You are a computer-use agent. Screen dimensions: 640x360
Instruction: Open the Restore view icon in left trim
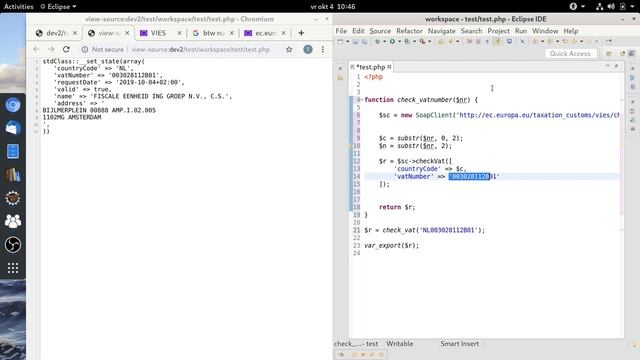point(340,69)
